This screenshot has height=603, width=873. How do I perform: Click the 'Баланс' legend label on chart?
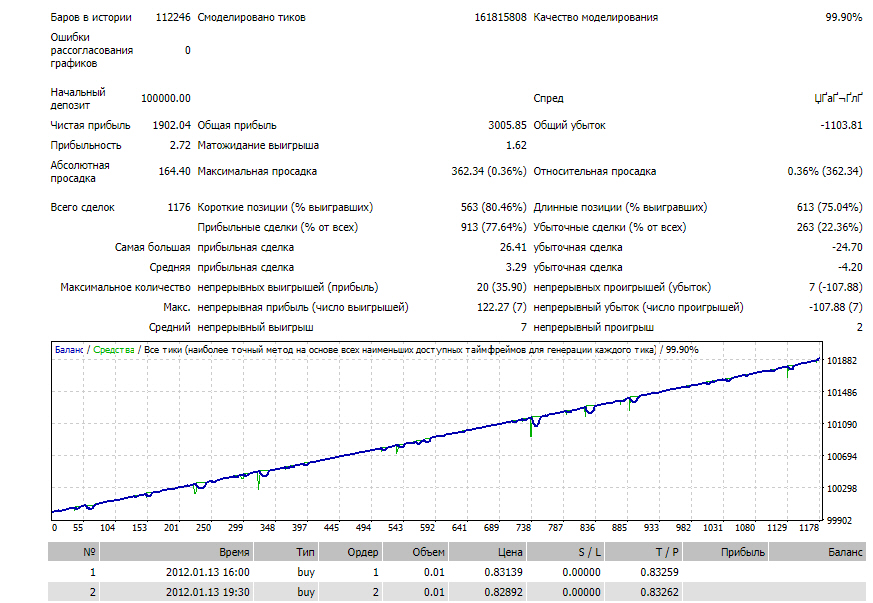point(69,350)
